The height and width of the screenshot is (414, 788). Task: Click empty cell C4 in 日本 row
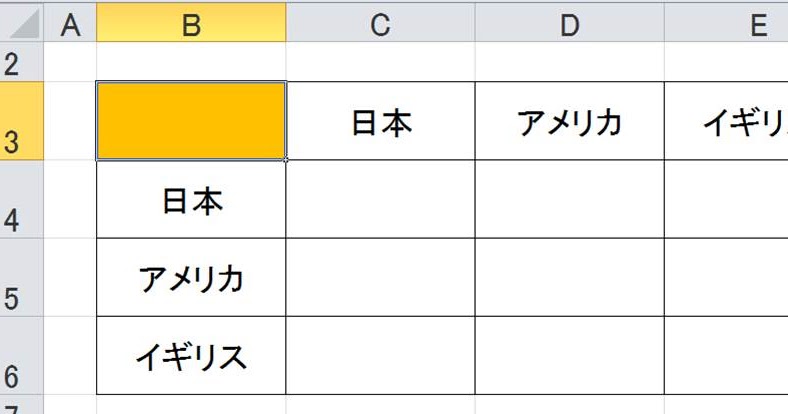click(x=380, y=199)
